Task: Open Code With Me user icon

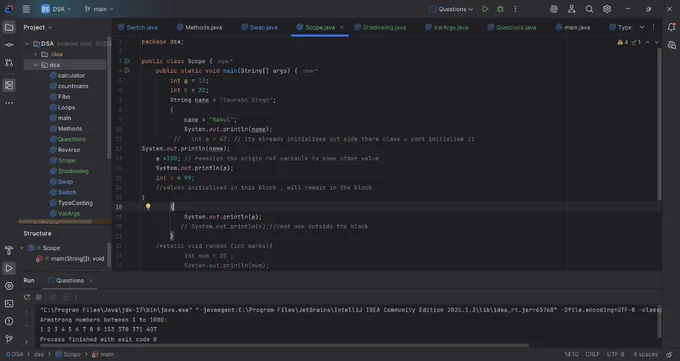Action: click(x=572, y=9)
